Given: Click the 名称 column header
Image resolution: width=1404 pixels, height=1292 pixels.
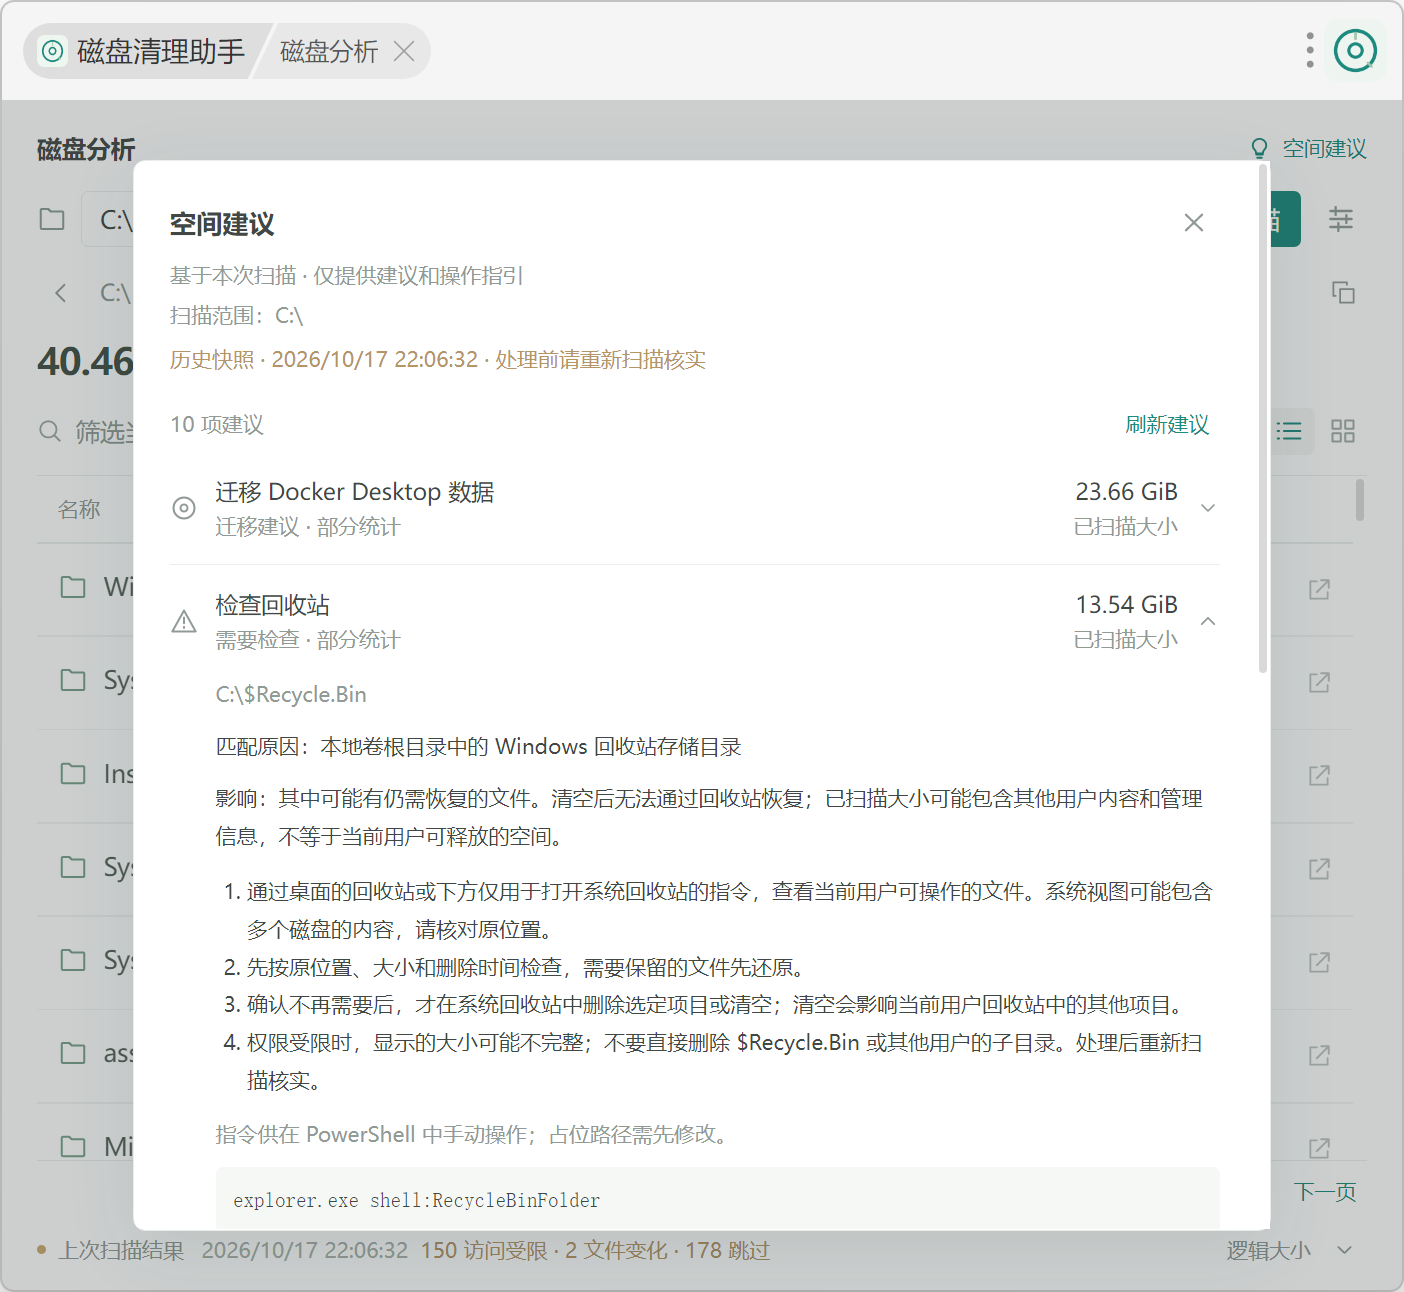Looking at the screenshot, I should pos(79,509).
